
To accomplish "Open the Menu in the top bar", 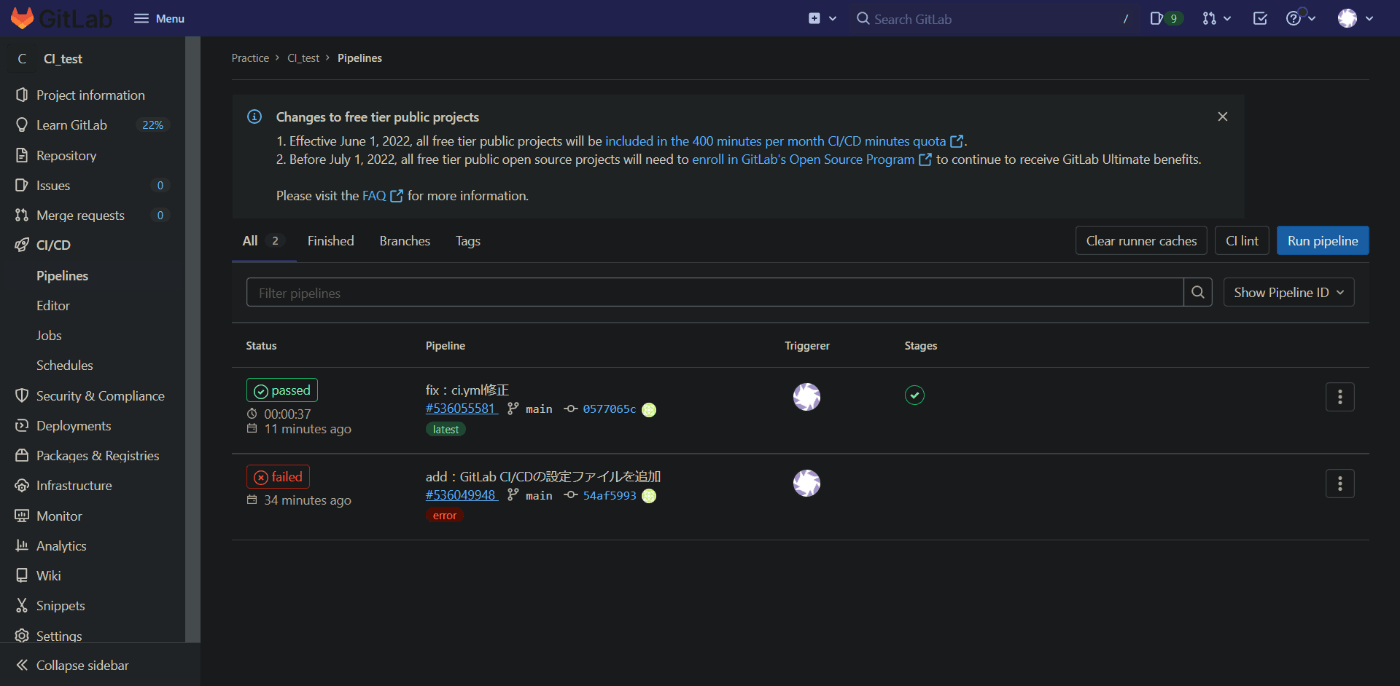I will coord(157,17).
